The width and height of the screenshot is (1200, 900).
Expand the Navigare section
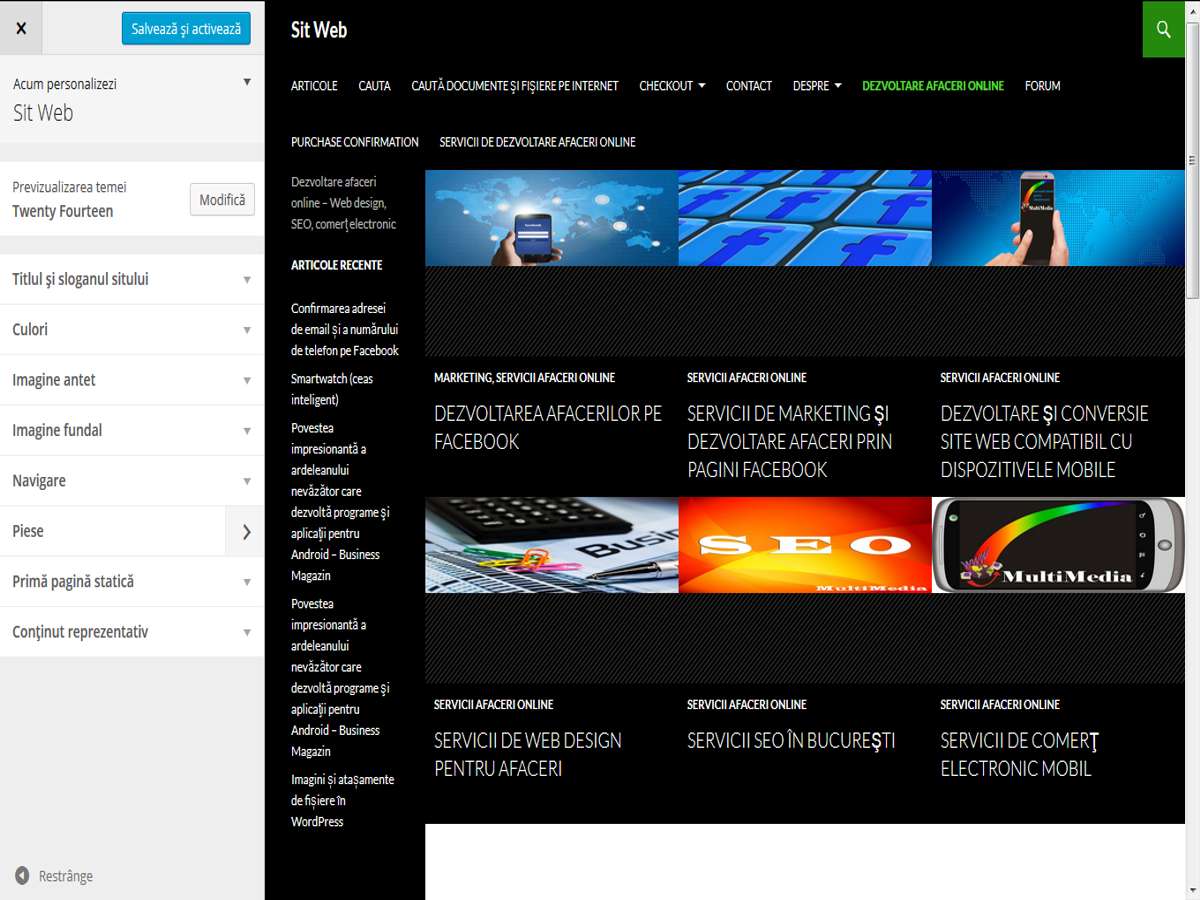coord(132,481)
